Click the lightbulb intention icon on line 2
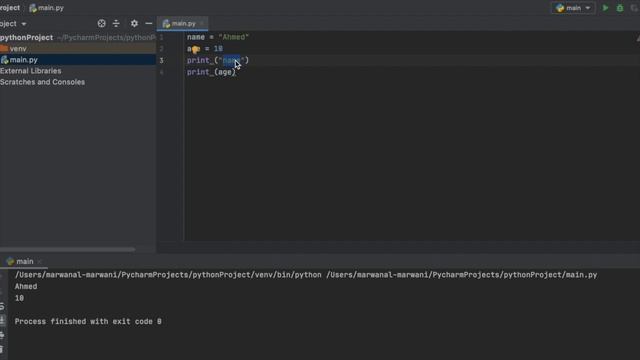 (x=196, y=49)
